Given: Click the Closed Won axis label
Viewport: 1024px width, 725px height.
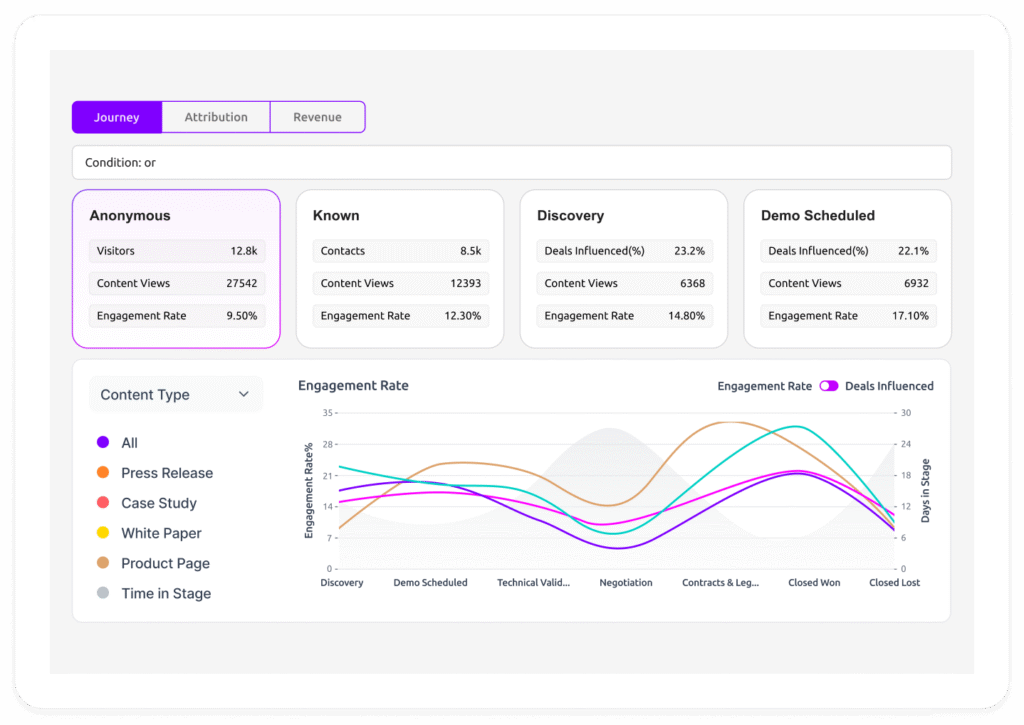Looking at the screenshot, I should (x=814, y=583).
